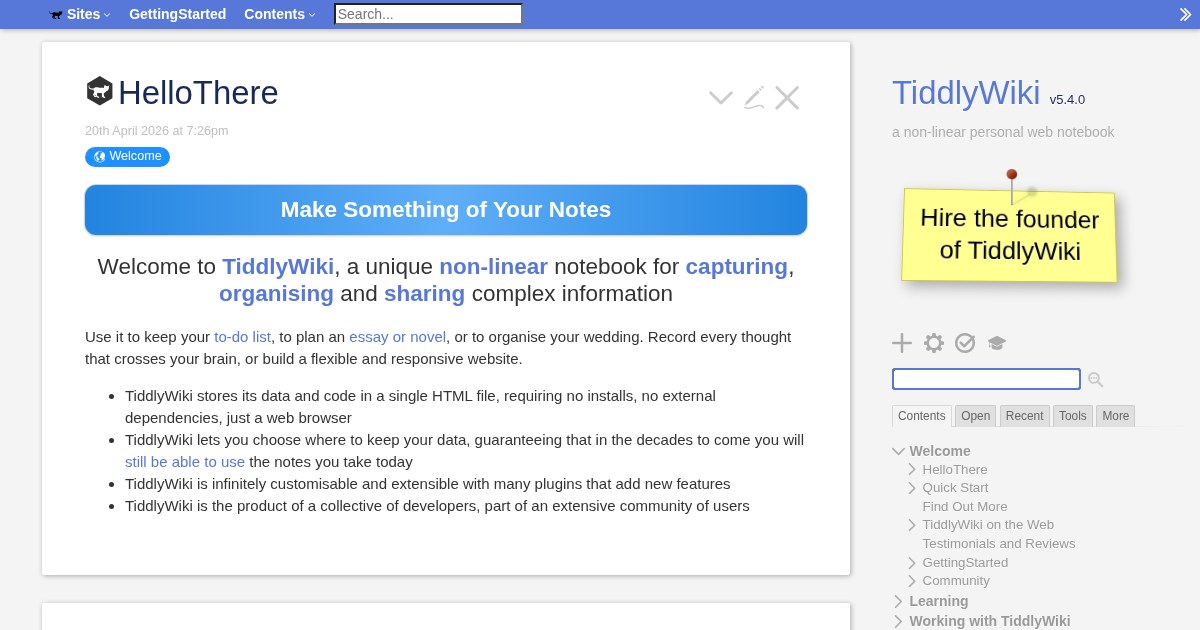Focus the sidebar search input box
This screenshot has height=630, width=1200.
pos(986,379)
